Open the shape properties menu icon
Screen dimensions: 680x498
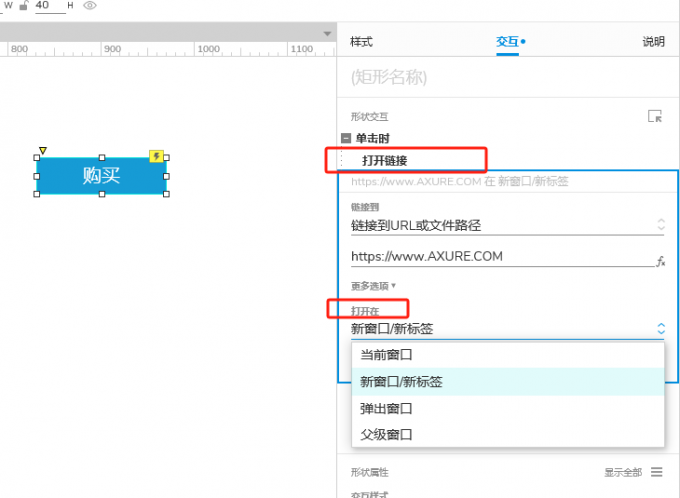(x=657, y=472)
